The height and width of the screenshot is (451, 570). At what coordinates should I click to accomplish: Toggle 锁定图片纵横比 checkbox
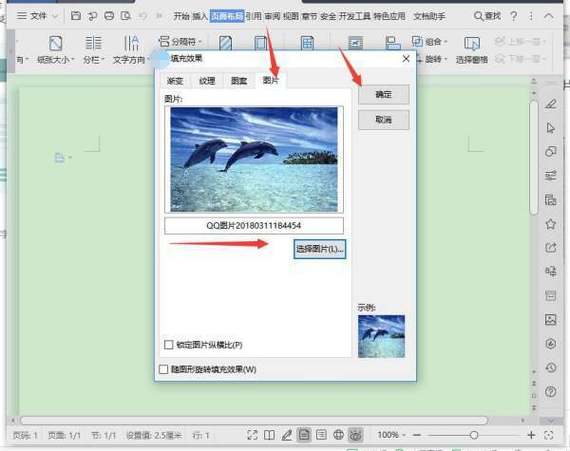(x=169, y=345)
